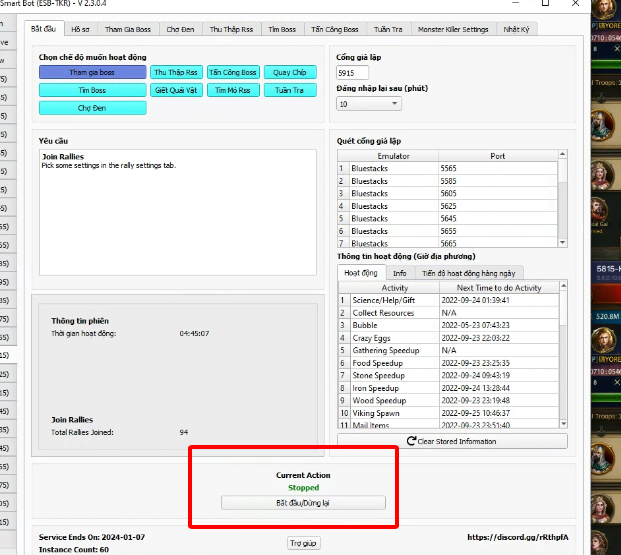
Task: Switch to the Monster Killer Settings tab
Action: click(454, 29)
